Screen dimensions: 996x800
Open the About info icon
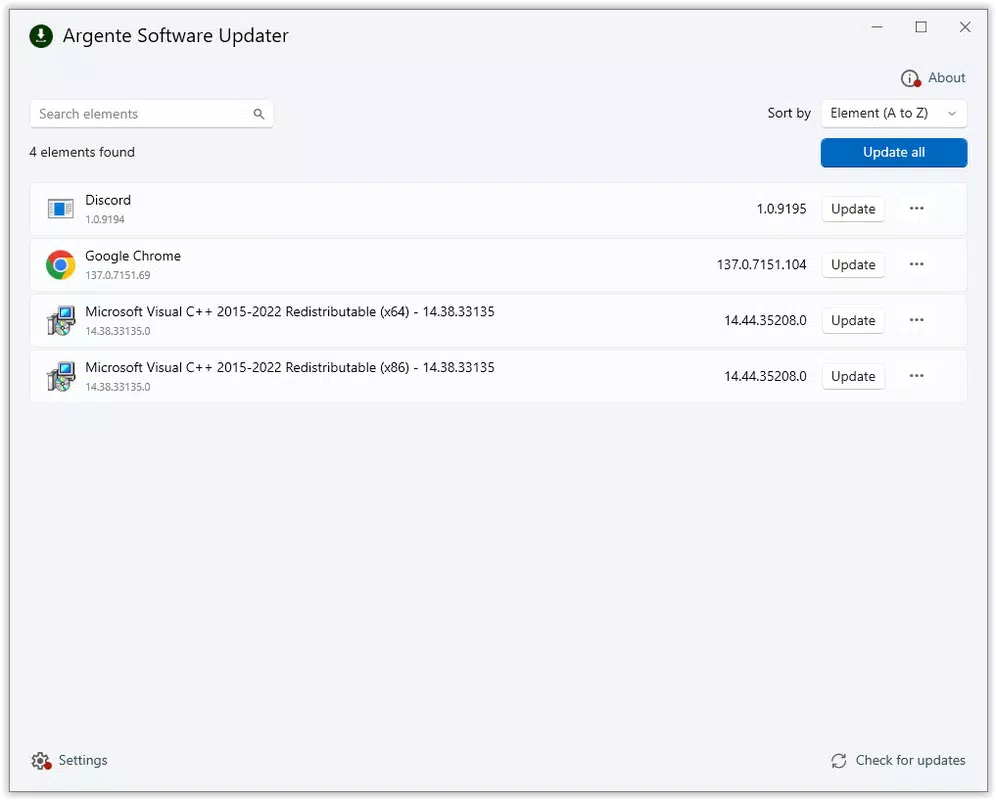(x=910, y=78)
